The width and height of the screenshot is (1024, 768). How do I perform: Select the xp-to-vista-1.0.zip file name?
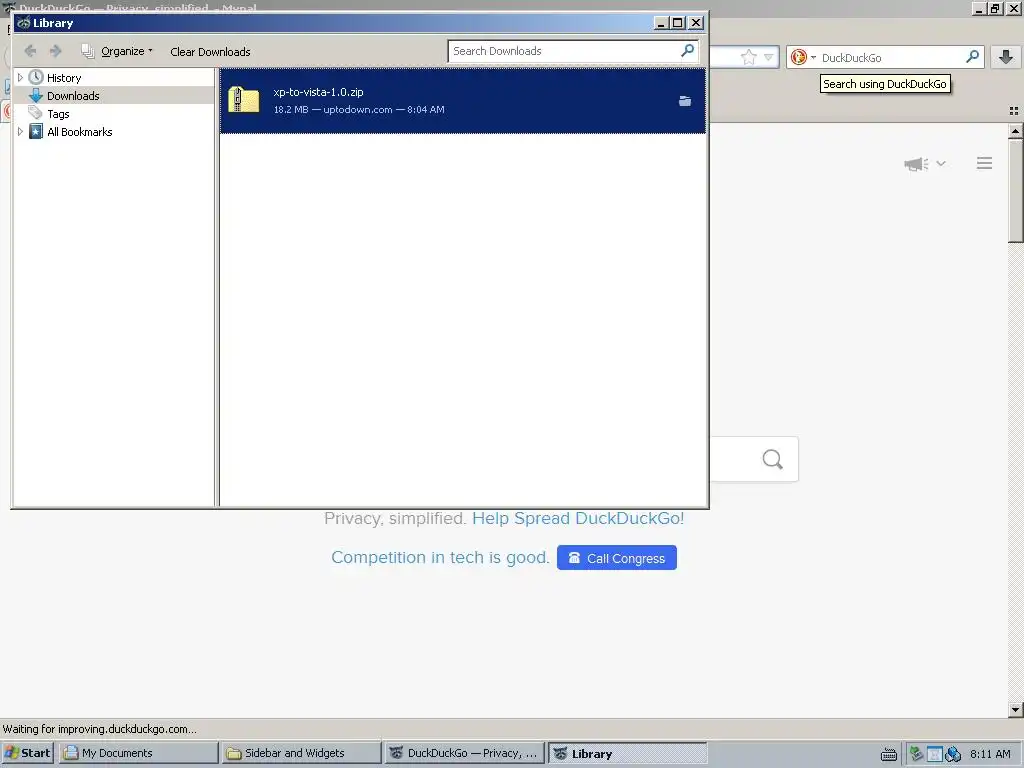(318, 92)
